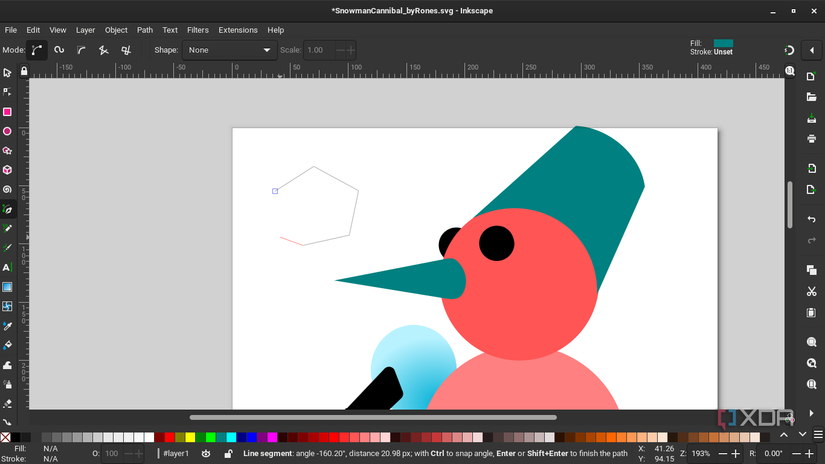This screenshot has width=825, height=464.
Task: Select the Node editing tool
Action: pyautogui.click(x=7, y=92)
